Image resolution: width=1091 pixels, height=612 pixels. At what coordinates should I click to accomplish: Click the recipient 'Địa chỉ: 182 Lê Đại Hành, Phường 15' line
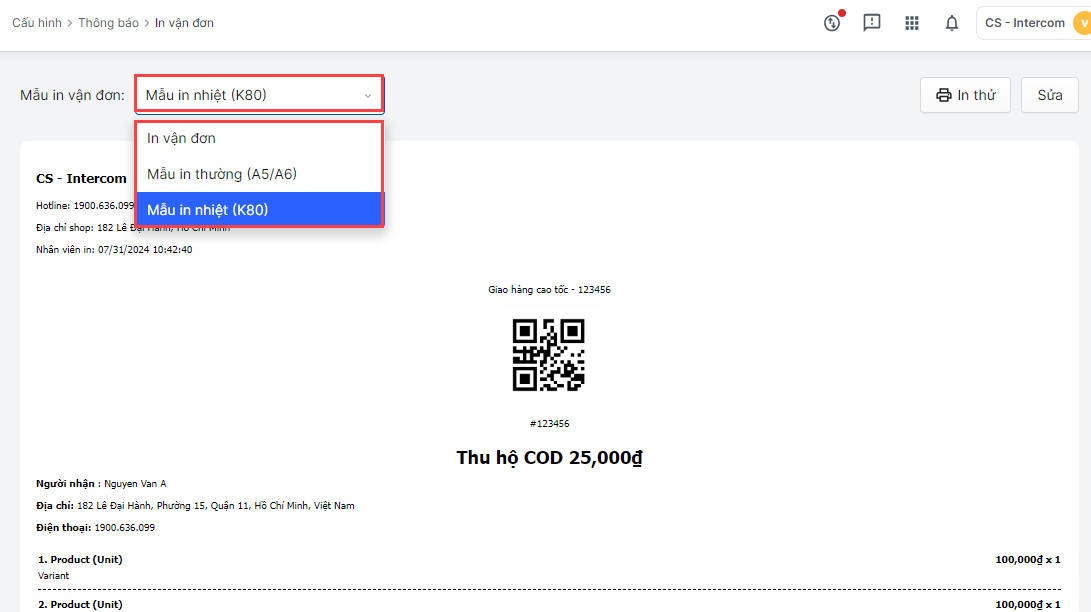(195, 506)
